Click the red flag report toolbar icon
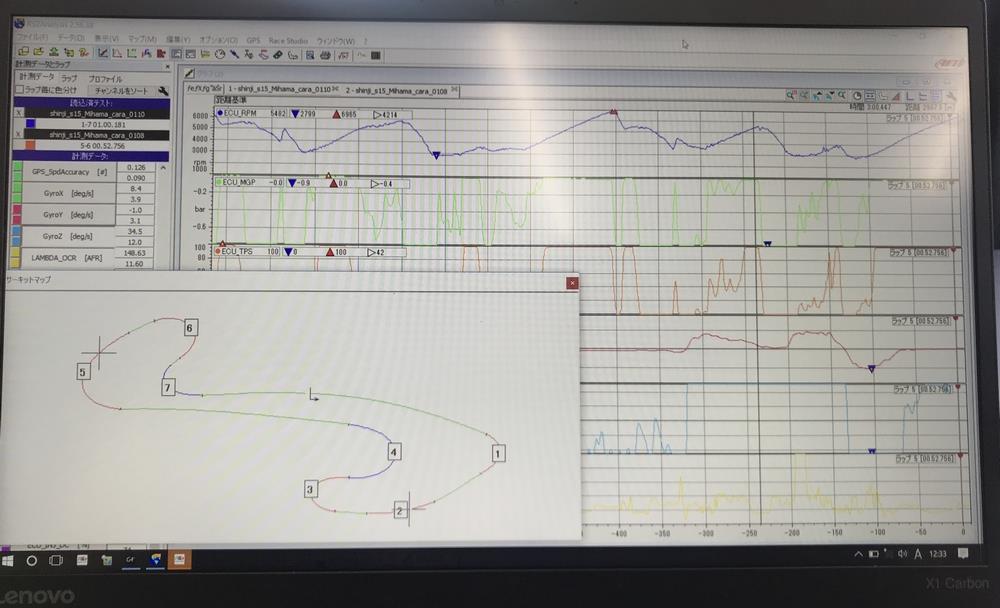This screenshot has height=608, width=1000. 161,54
